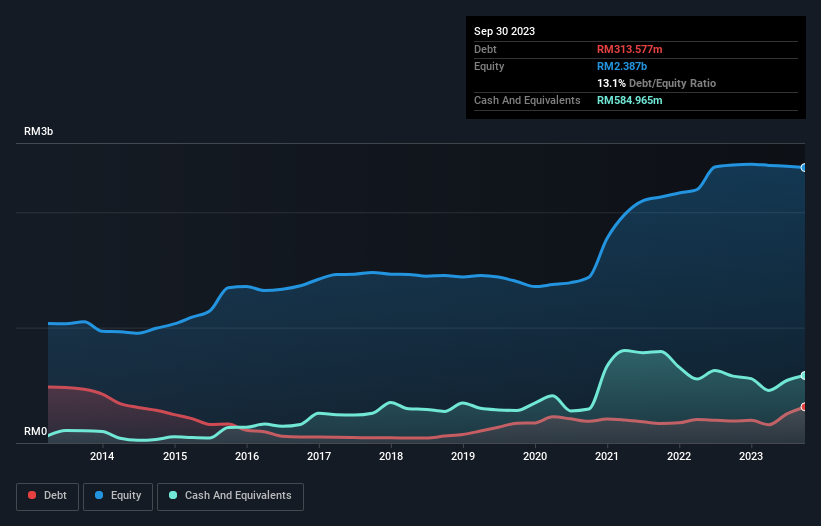Select the 2015 x-axis label

click(175, 456)
